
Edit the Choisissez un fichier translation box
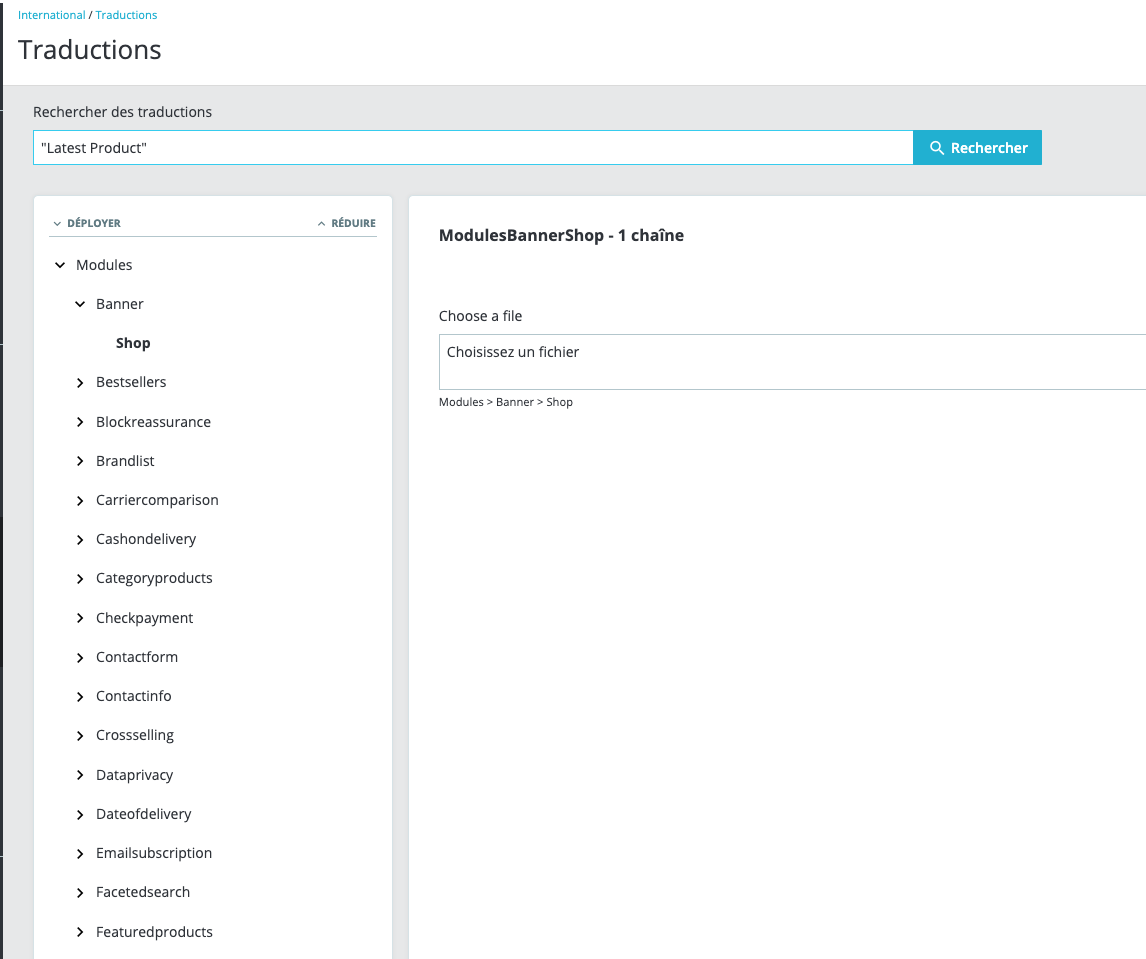click(792, 362)
